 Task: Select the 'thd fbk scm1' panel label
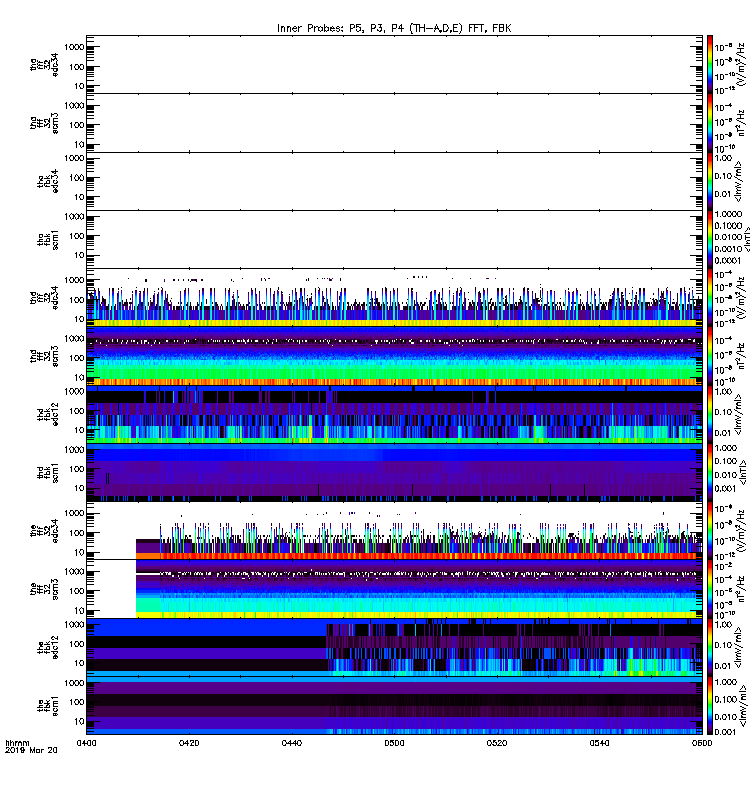pos(48,473)
